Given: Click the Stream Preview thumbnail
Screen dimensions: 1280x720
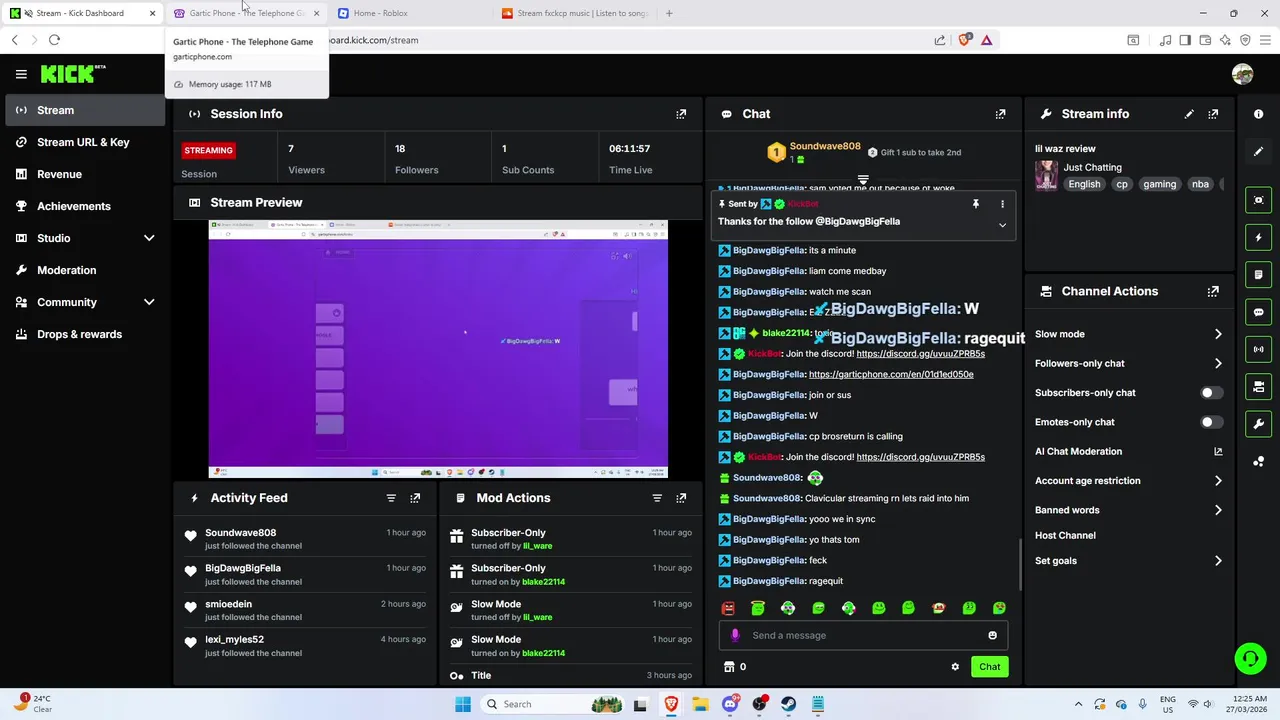Looking at the screenshot, I should click(438, 349).
